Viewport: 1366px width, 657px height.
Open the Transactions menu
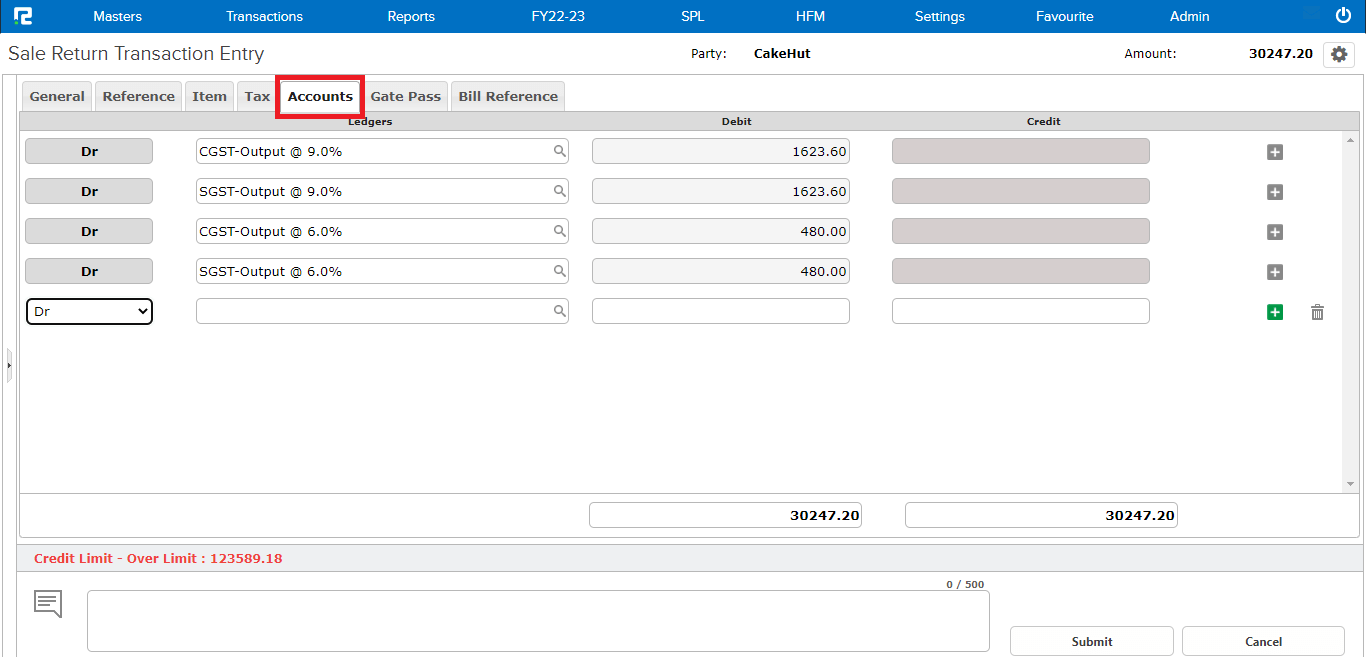pos(264,16)
